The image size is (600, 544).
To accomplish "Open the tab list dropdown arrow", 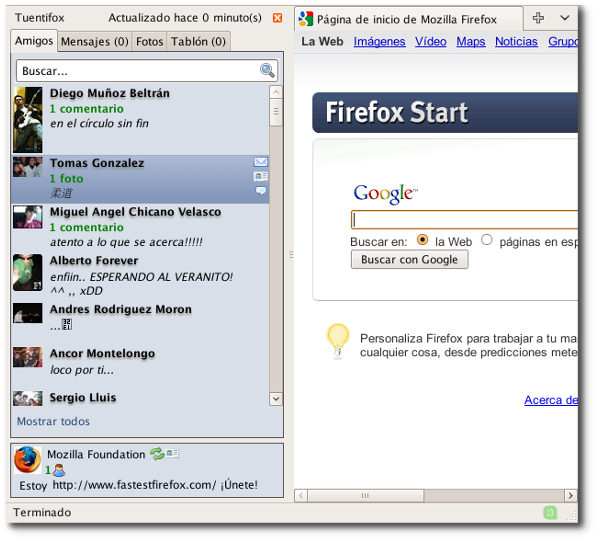I will (565, 18).
